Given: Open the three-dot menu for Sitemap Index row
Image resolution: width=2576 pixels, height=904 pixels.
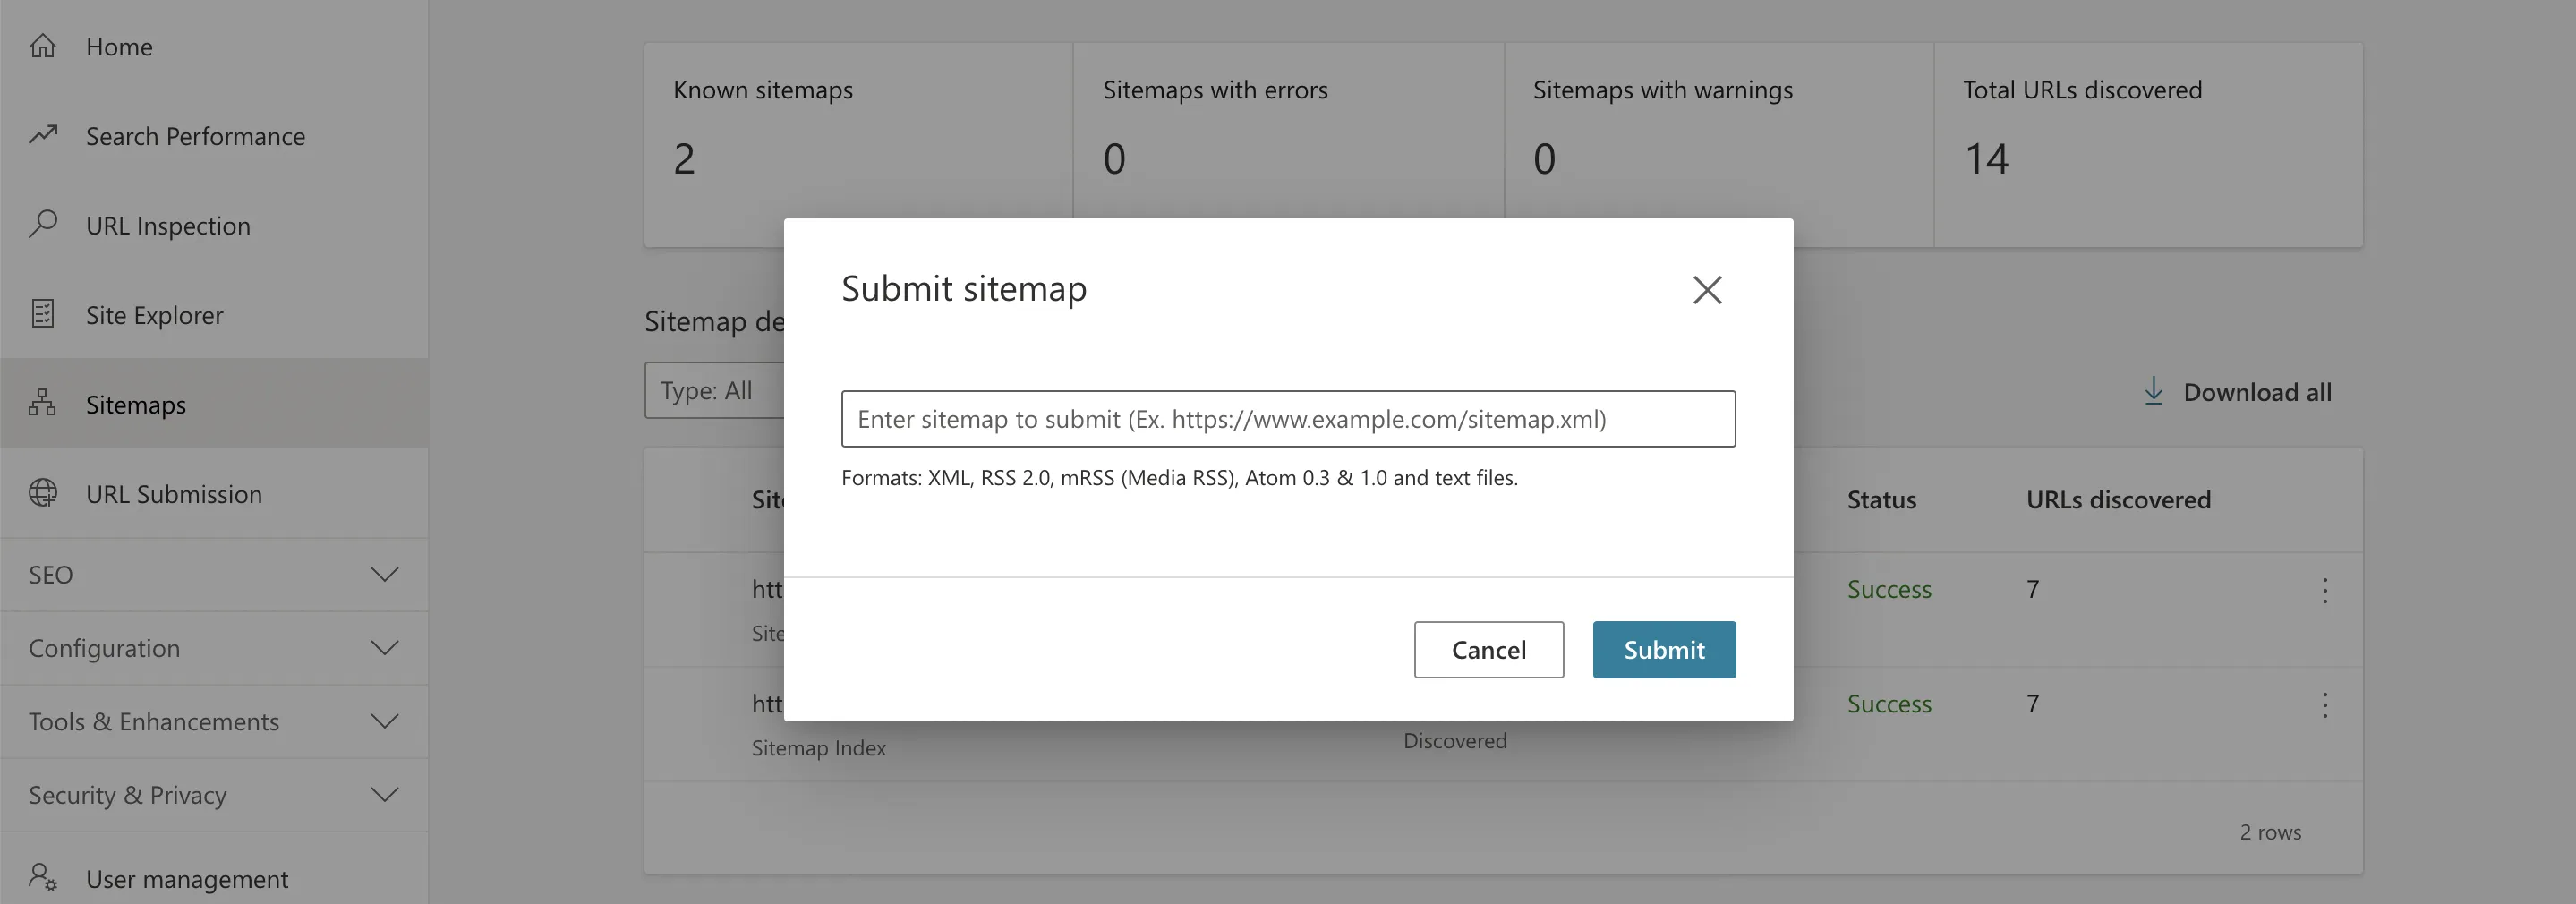Looking at the screenshot, I should coord(2325,705).
